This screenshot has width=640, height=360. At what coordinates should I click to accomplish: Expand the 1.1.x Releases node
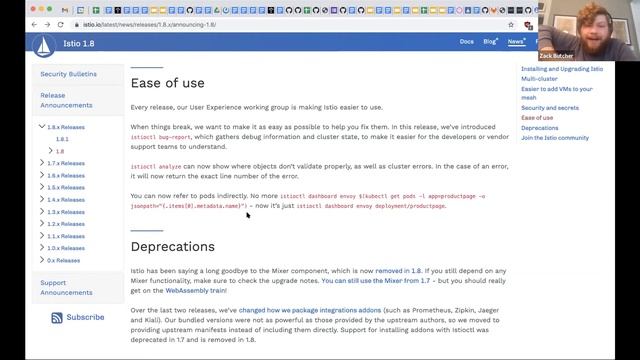[42, 235]
